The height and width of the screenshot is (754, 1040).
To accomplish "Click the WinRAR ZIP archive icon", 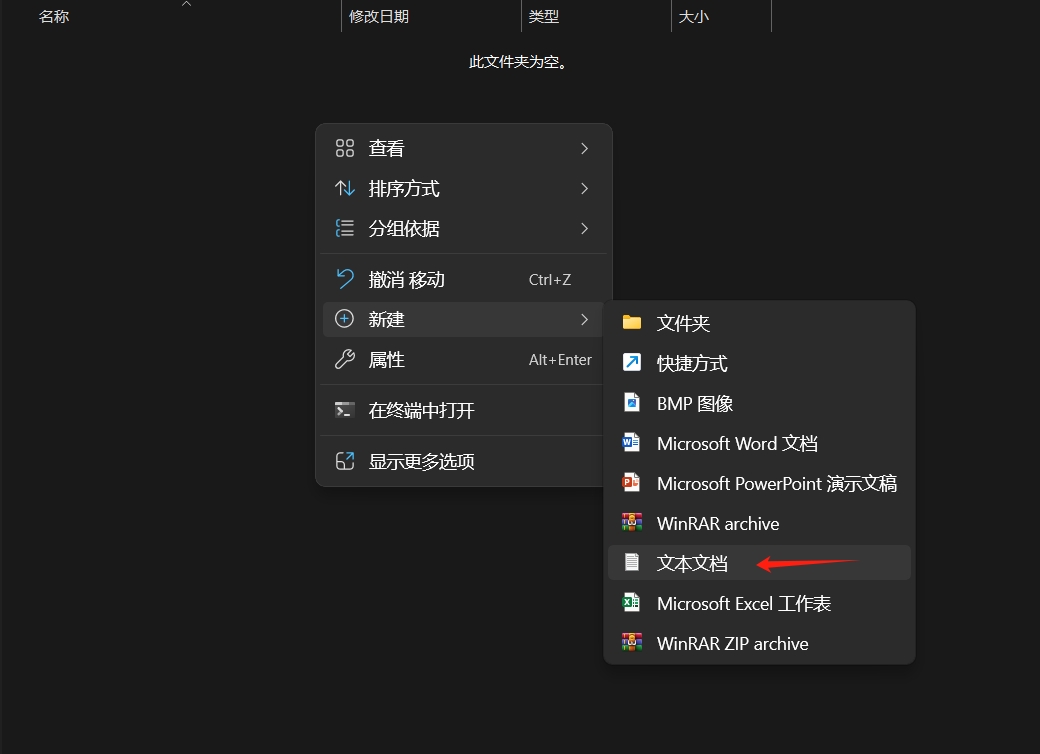I will [x=632, y=643].
